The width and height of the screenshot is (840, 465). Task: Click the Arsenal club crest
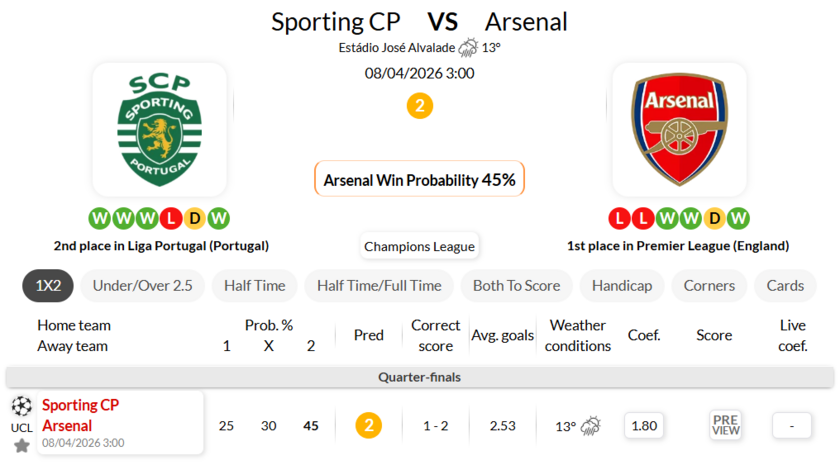(679, 130)
